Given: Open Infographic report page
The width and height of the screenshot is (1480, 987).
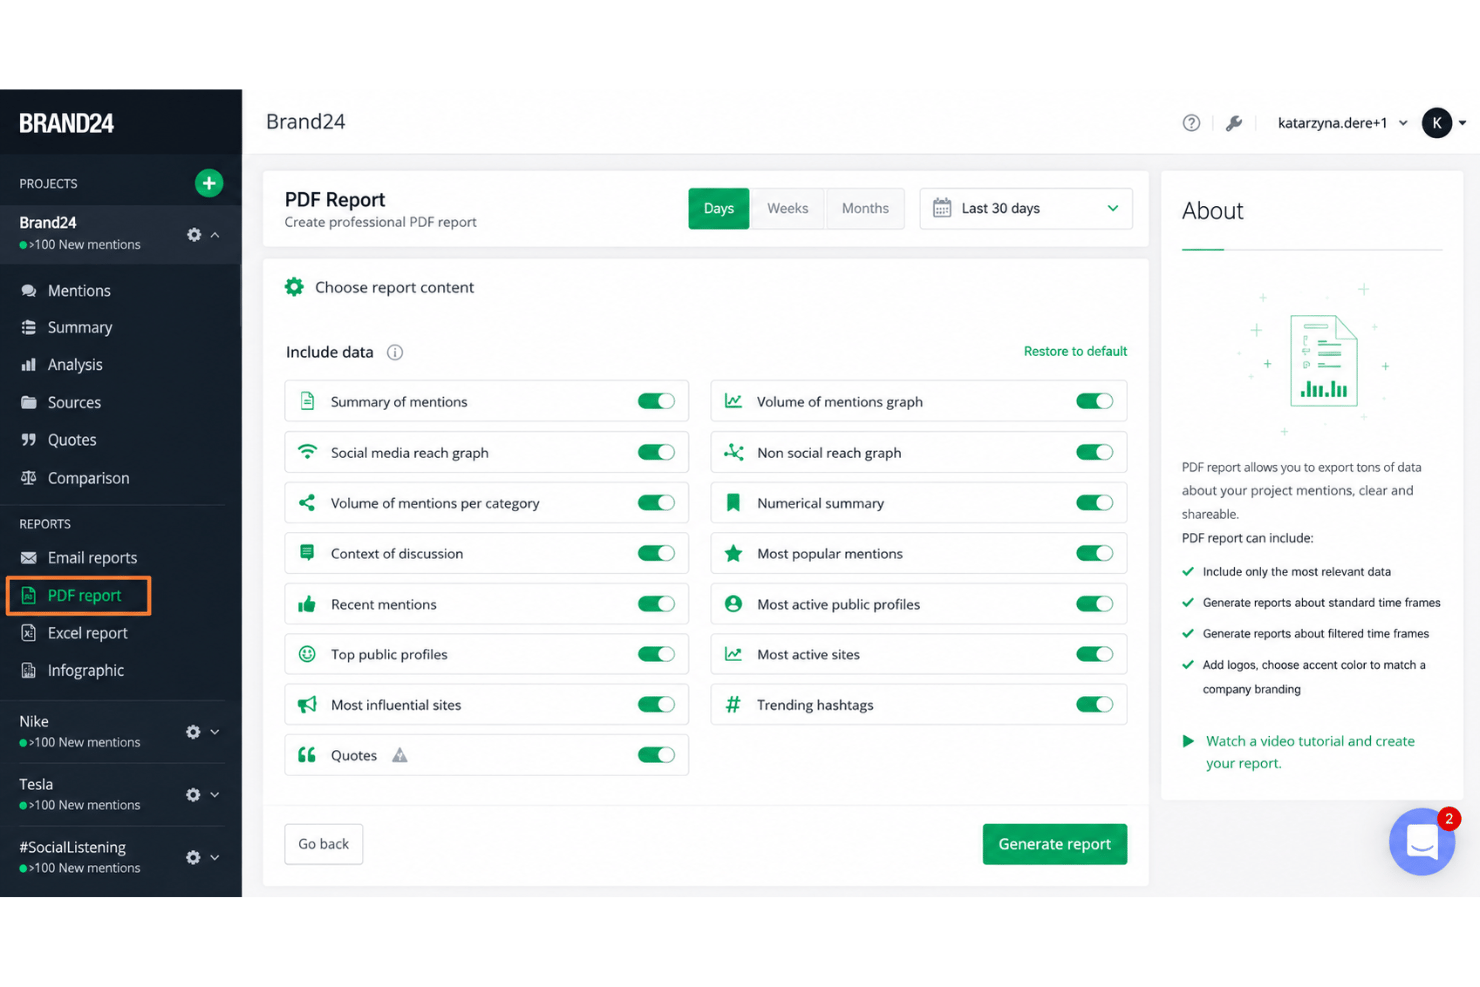Looking at the screenshot, I should tap(85, 671).
